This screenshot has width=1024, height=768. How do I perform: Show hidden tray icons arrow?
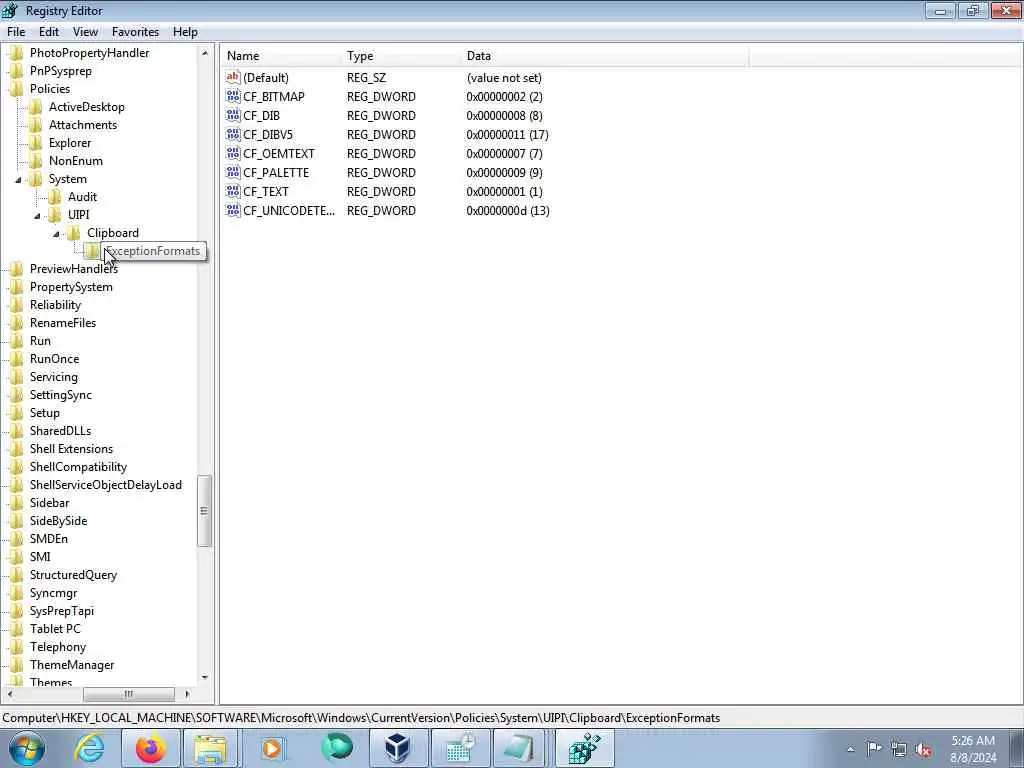(850, 750)
